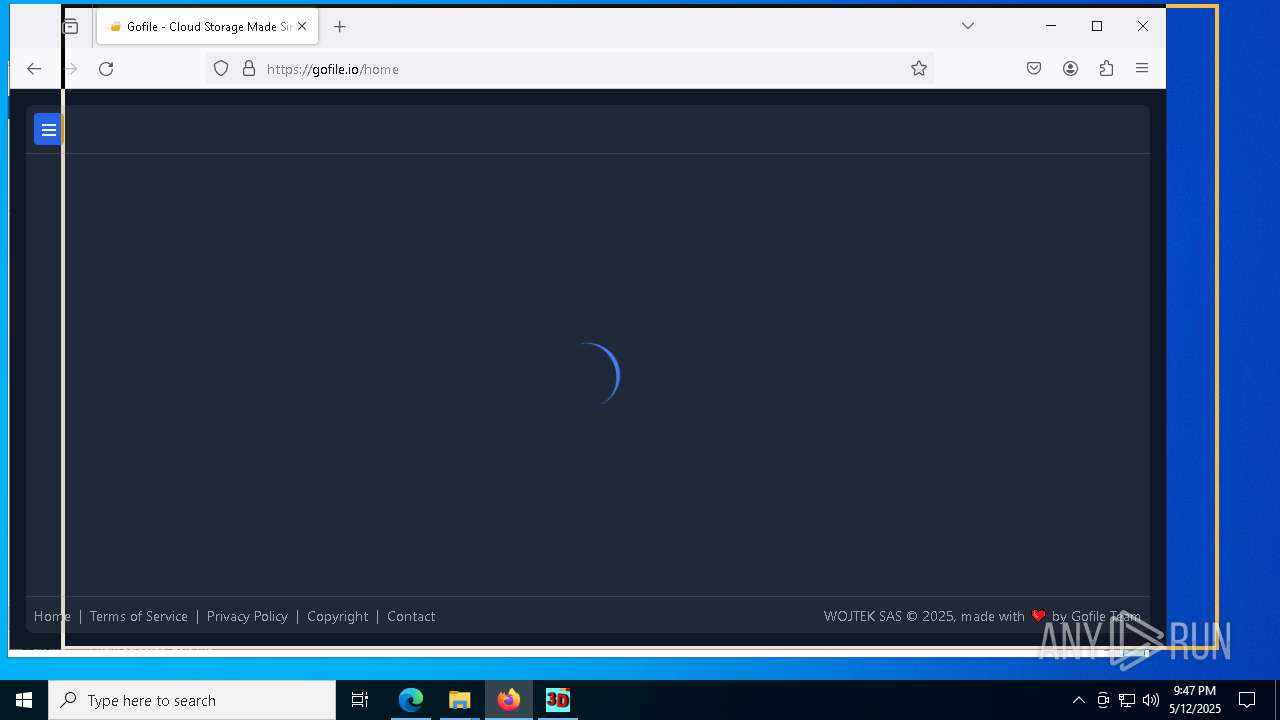Image resolution: width=1280 pixels, height=720 pixels.
Task: Close the Gofile tab
Action: pyautogui.click(x=302, y=27)
